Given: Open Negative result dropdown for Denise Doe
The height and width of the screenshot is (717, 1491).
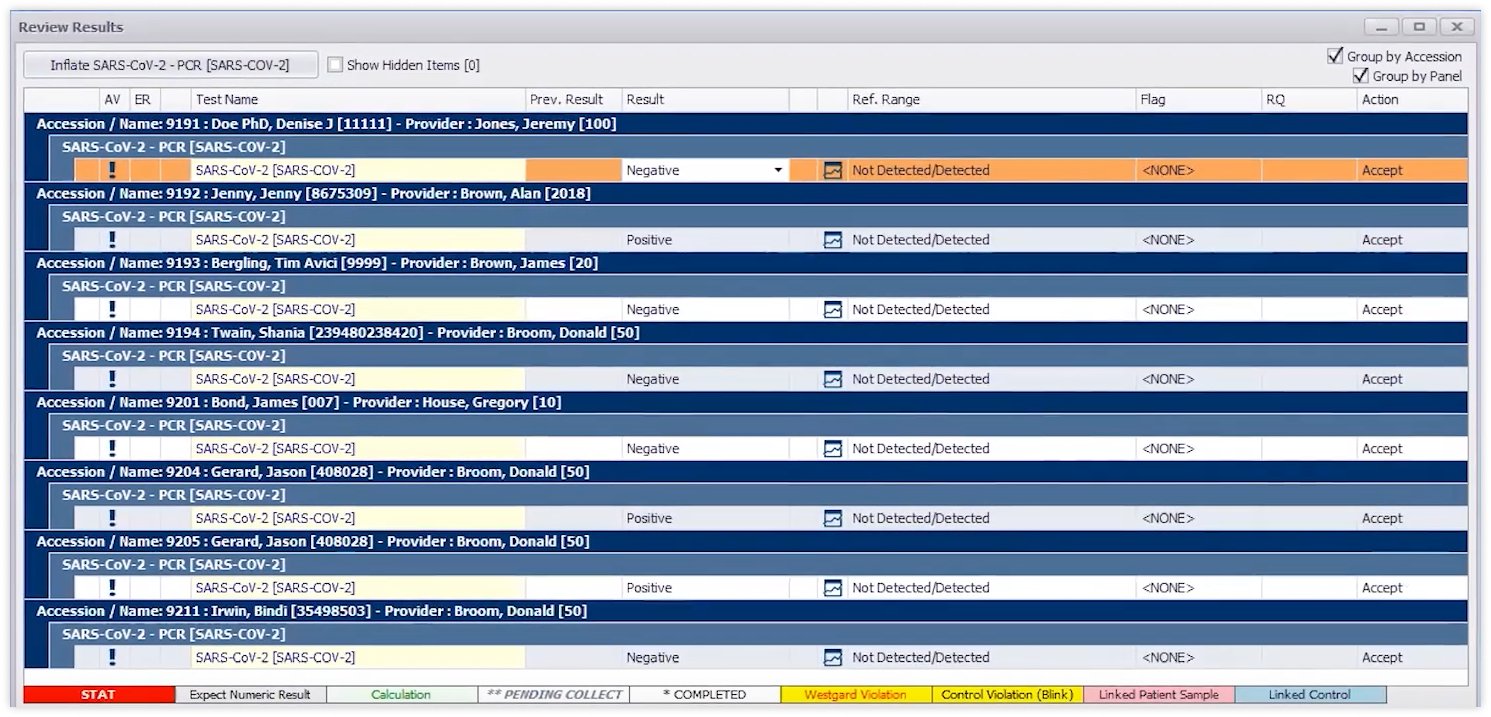Looking at the screenshot, I should click(x=778, y=171).
